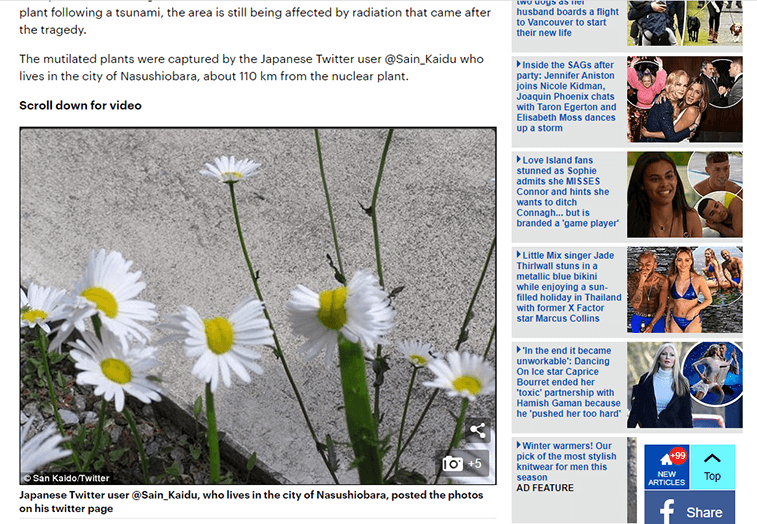Click the Little Mix bikini thumbnail
Viewport: 757px width, 524px height.
click(x=684, y=290)
